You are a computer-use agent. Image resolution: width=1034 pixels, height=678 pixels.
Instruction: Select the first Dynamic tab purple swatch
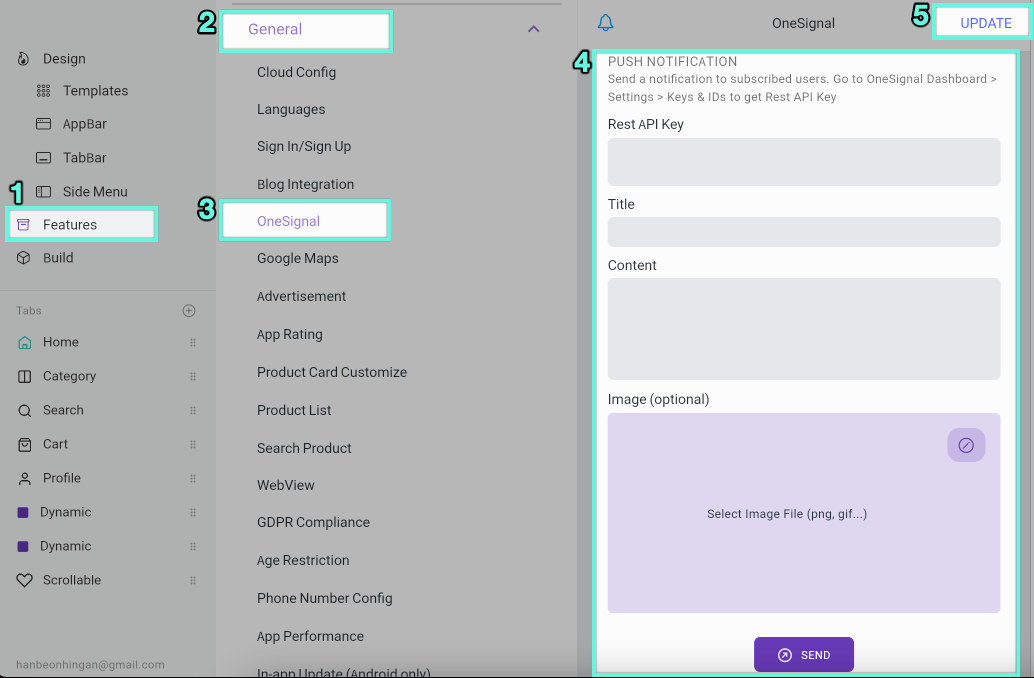(22, 512)
